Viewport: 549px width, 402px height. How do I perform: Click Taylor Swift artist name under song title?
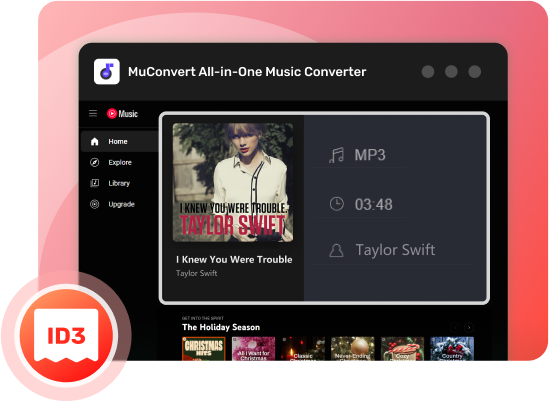(196, 273)
